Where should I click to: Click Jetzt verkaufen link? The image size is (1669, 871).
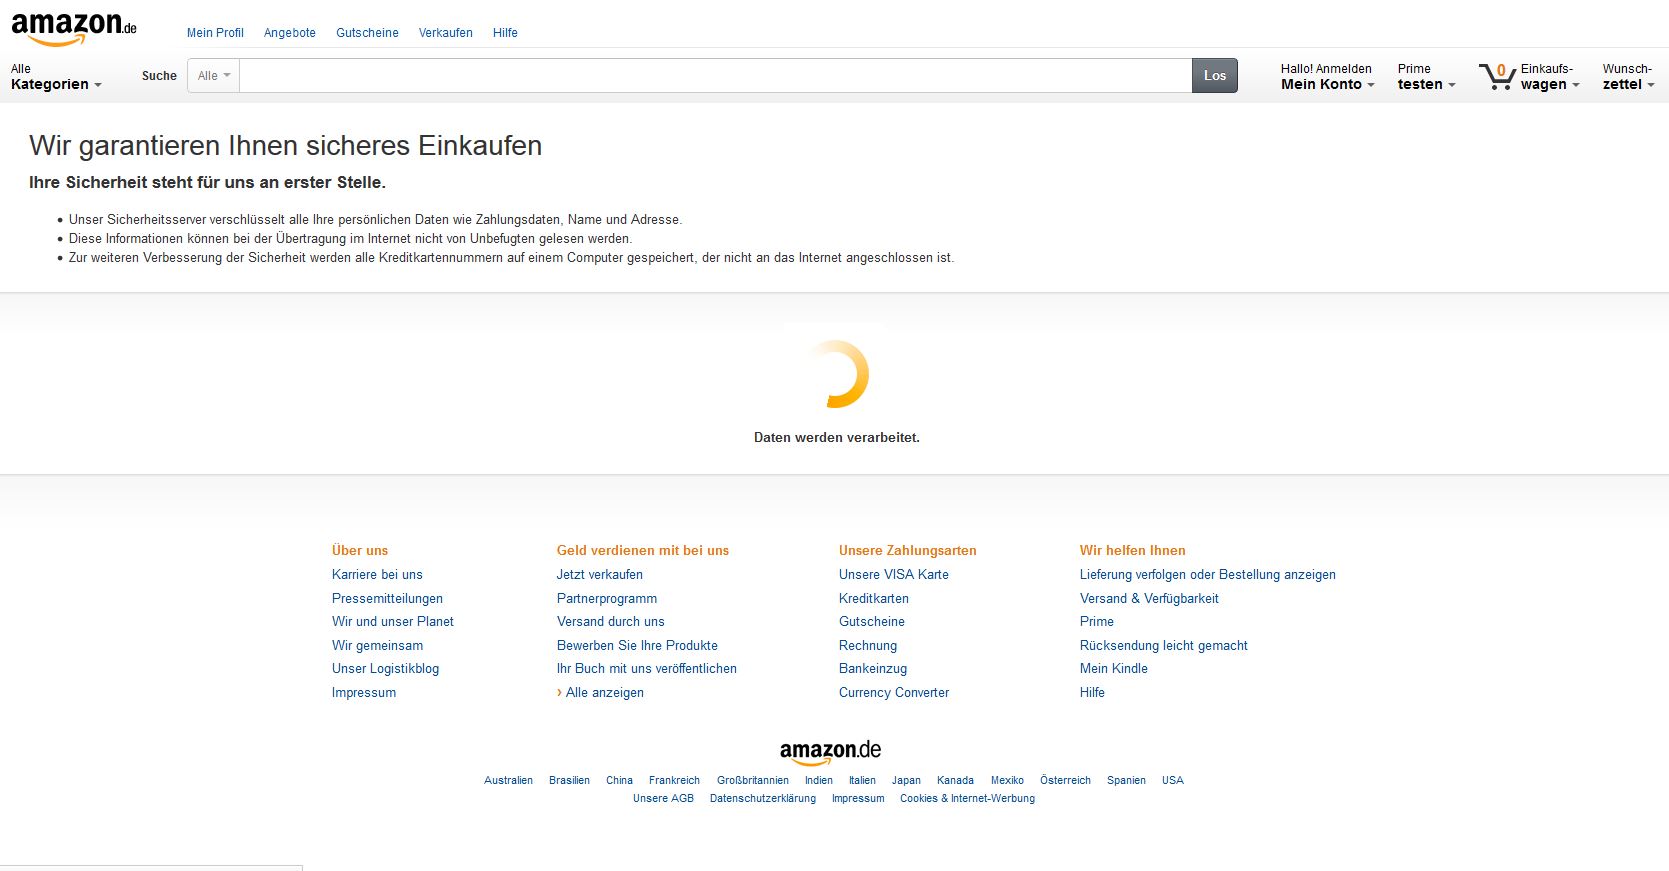[x=600, y=575]
